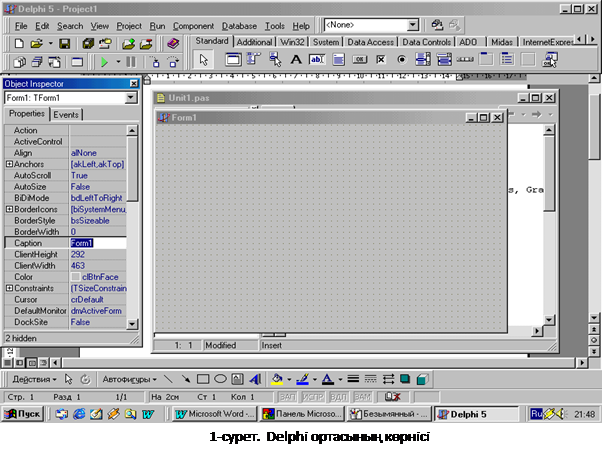
Task: Toggle the ИСПР status bar indicator
Action: 313,397
